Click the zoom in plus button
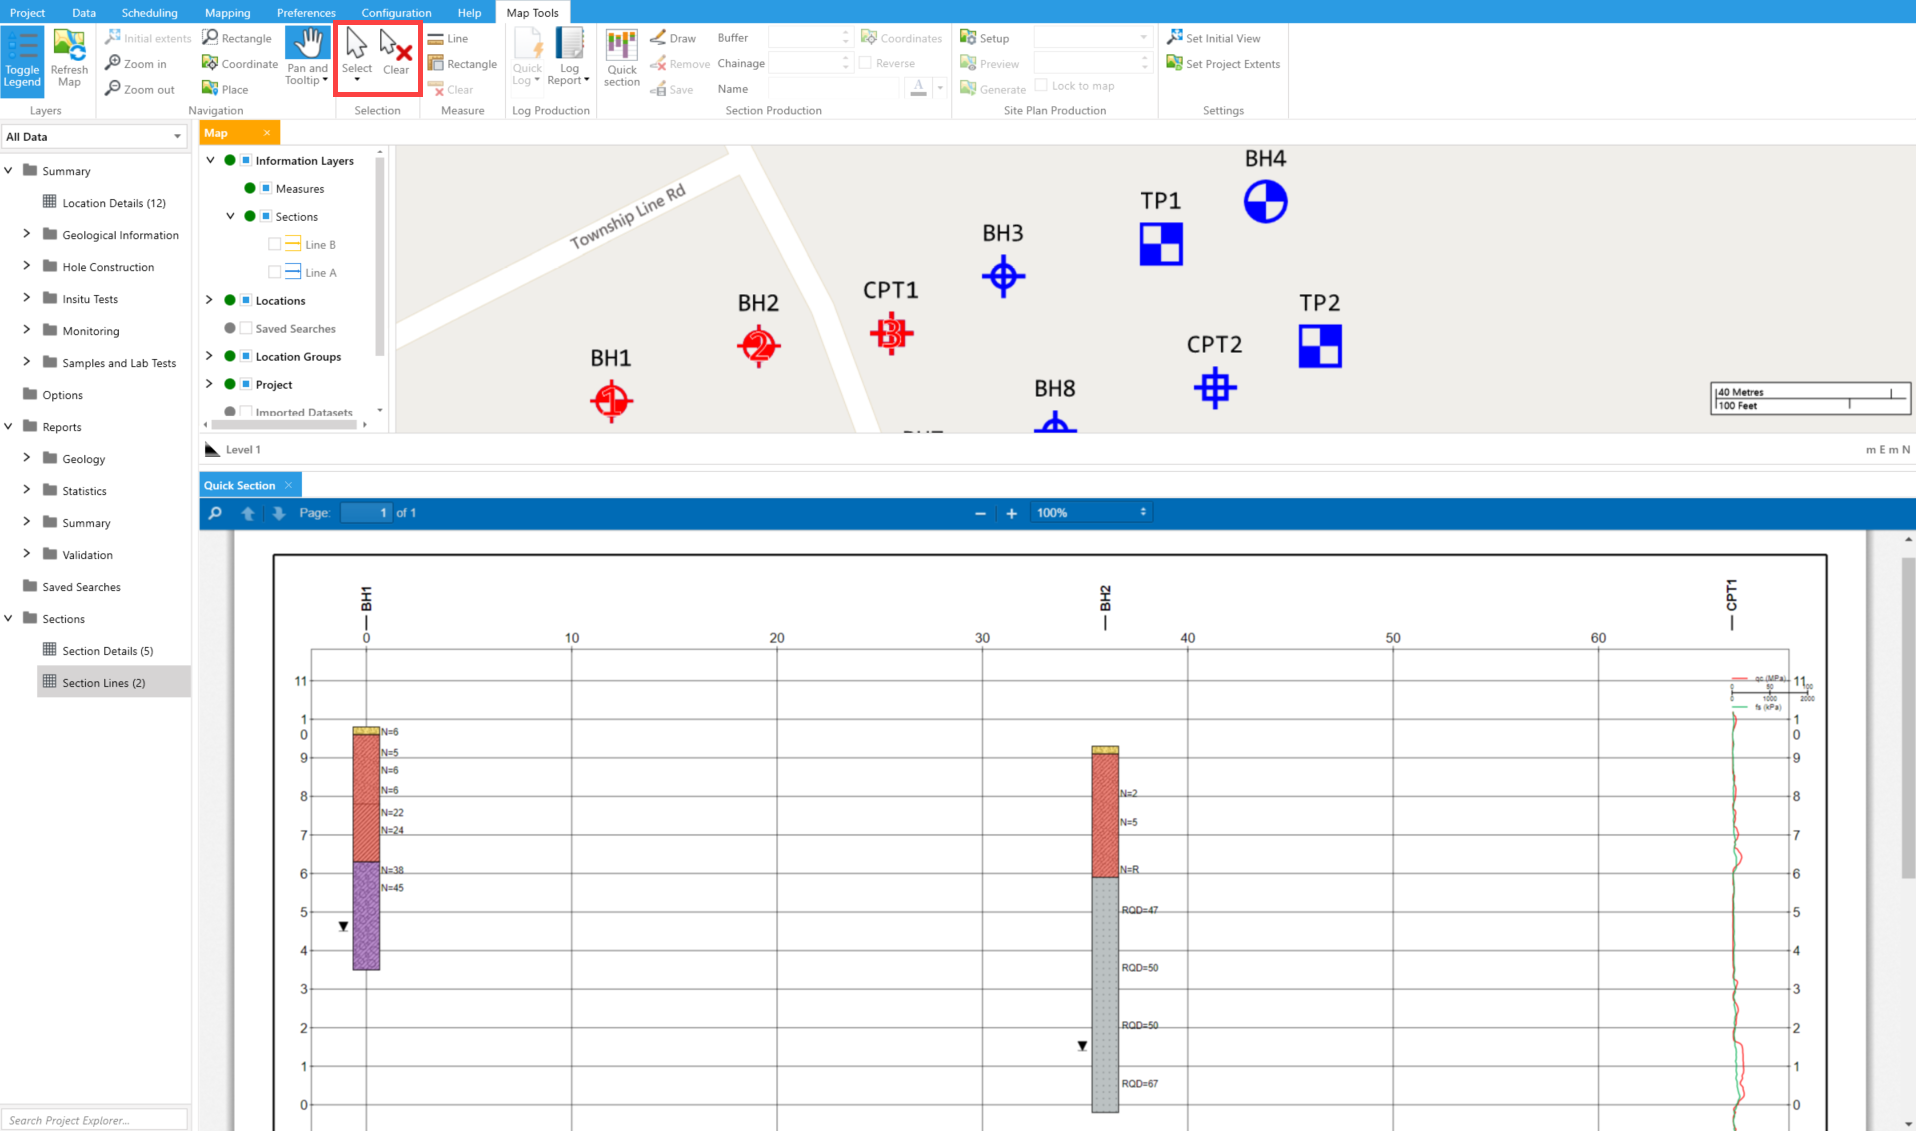Screen dimensions: 1916x1131 click(x=1012, y=513)
